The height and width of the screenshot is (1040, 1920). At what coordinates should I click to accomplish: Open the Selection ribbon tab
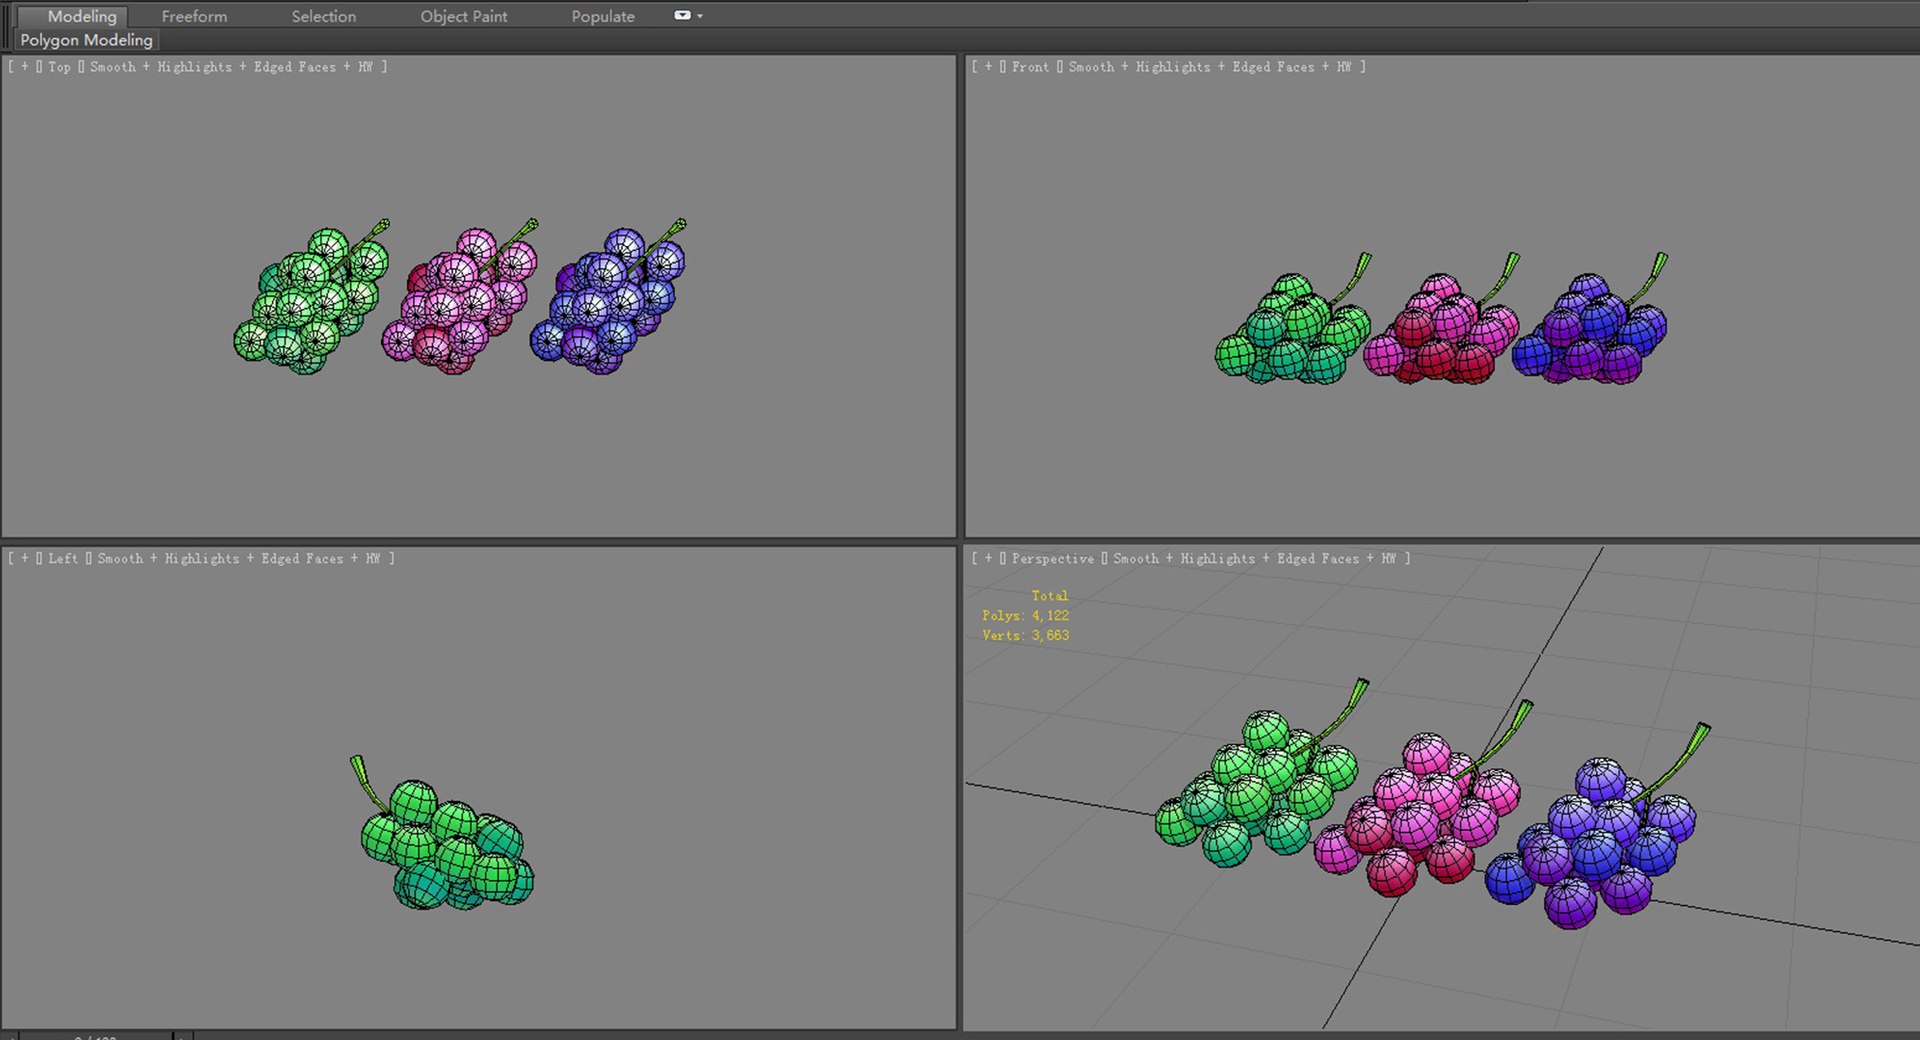click(x=324, y=16)
